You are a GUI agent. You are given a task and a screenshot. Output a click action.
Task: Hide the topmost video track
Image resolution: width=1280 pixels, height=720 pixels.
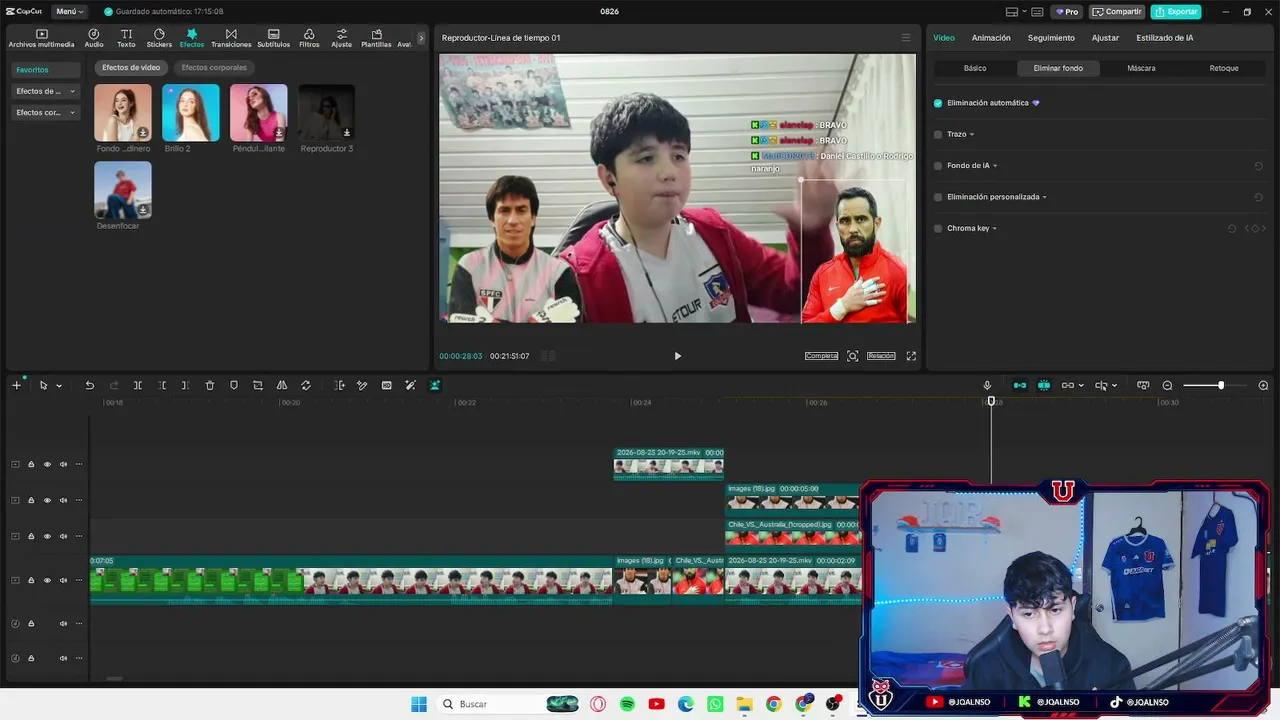(x=47, y=464)
